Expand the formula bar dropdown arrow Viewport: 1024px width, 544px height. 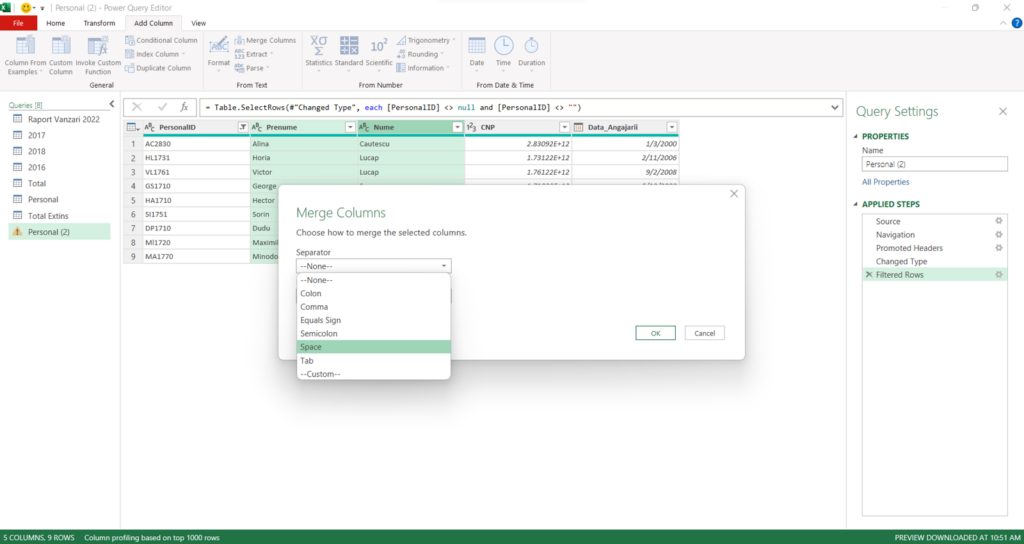coord(835,107)
